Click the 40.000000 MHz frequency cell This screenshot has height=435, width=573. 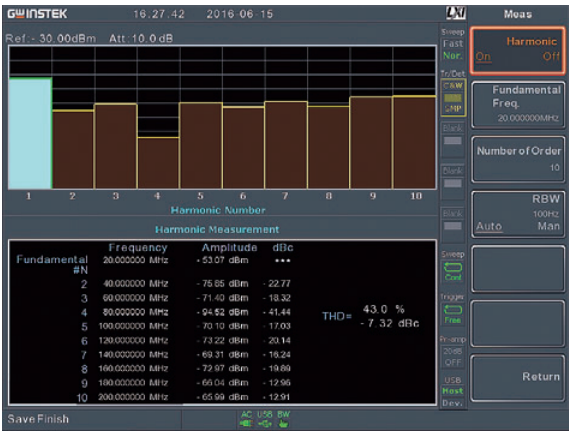click(x=136, y=284)
